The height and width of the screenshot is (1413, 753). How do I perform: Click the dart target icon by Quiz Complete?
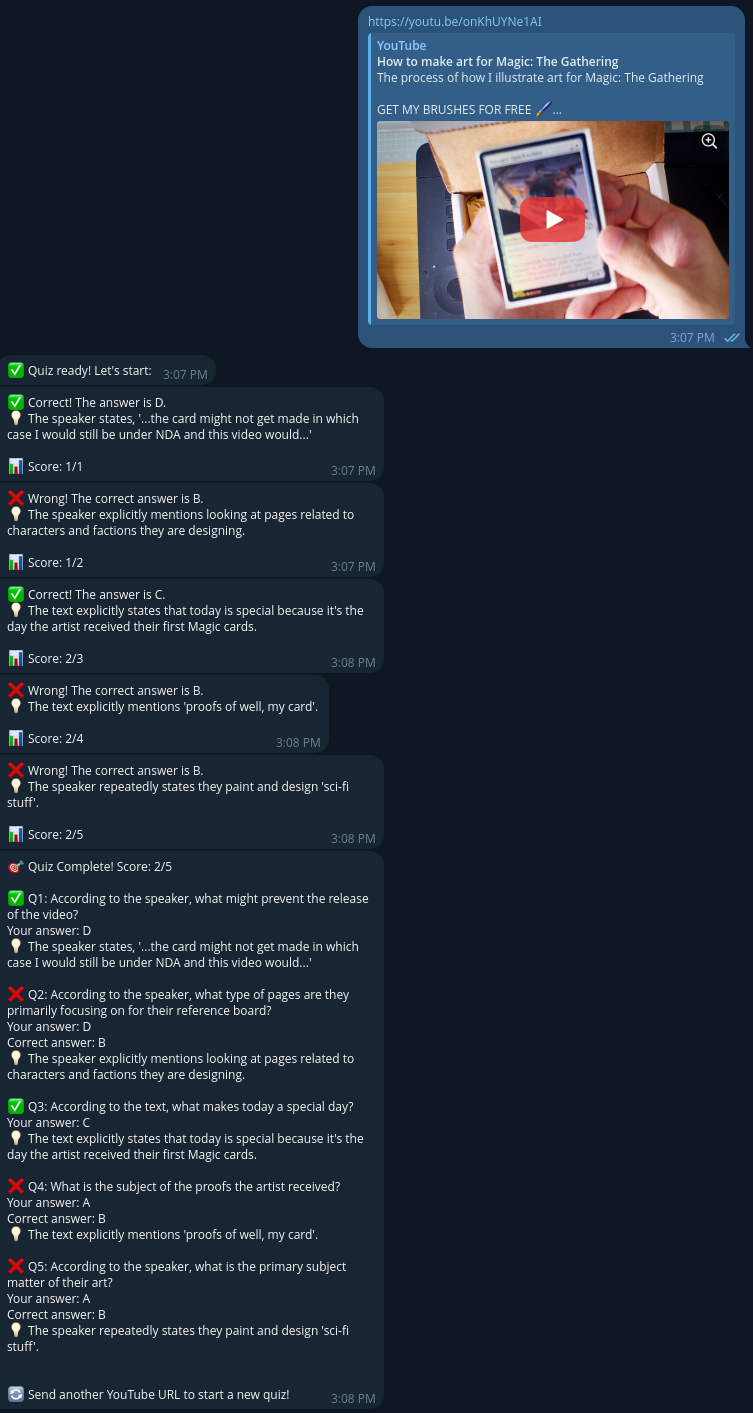[x=15, y=866]
